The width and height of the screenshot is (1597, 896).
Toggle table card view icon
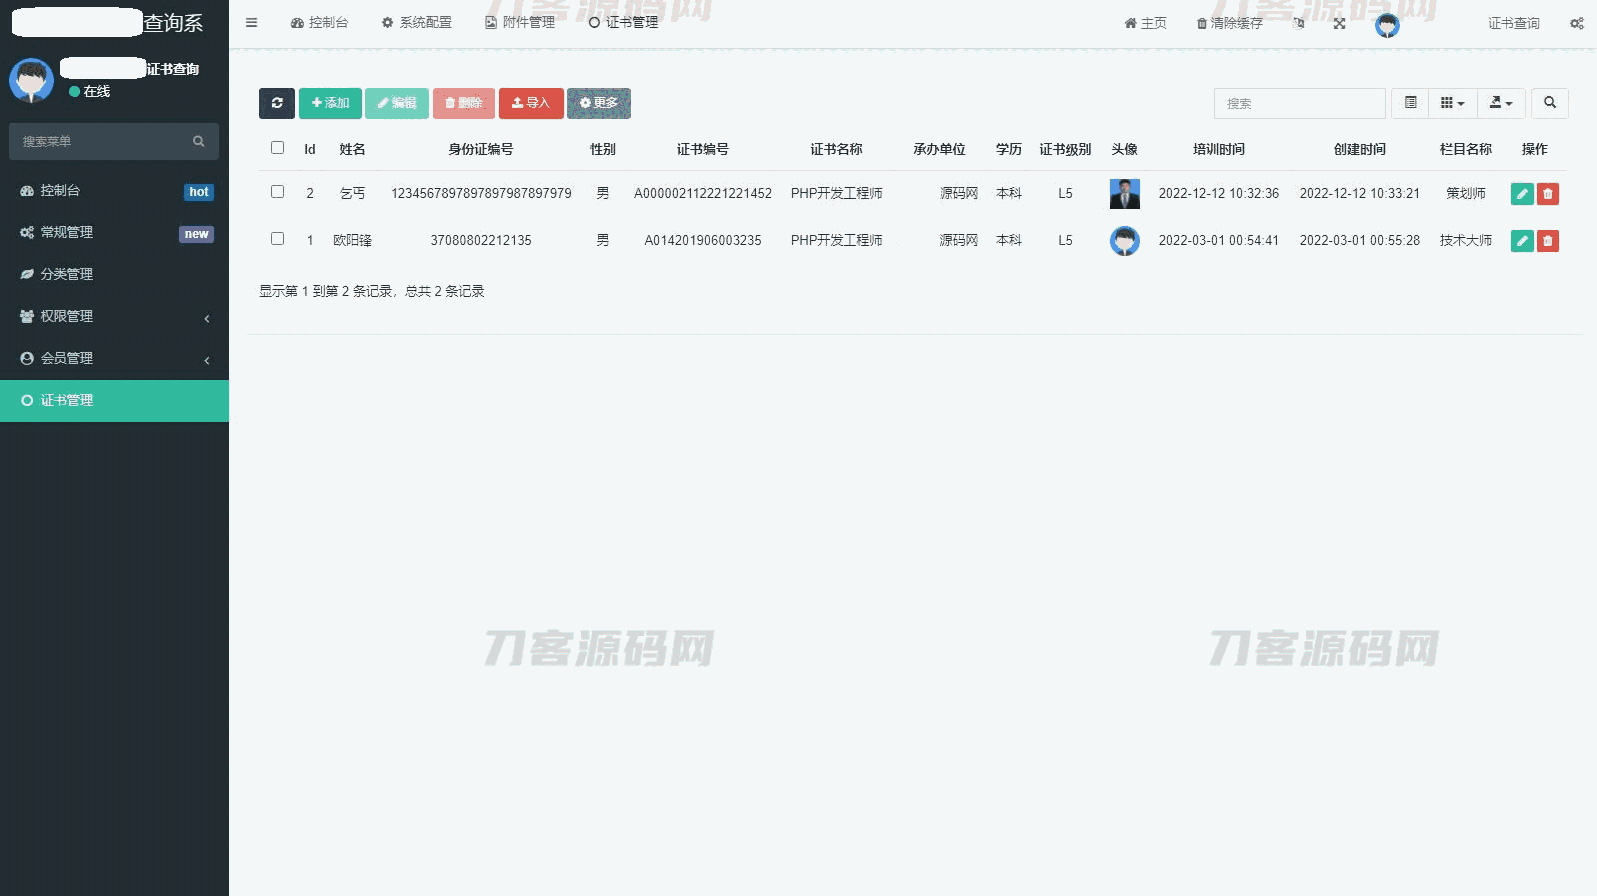tap(1411, 103)
